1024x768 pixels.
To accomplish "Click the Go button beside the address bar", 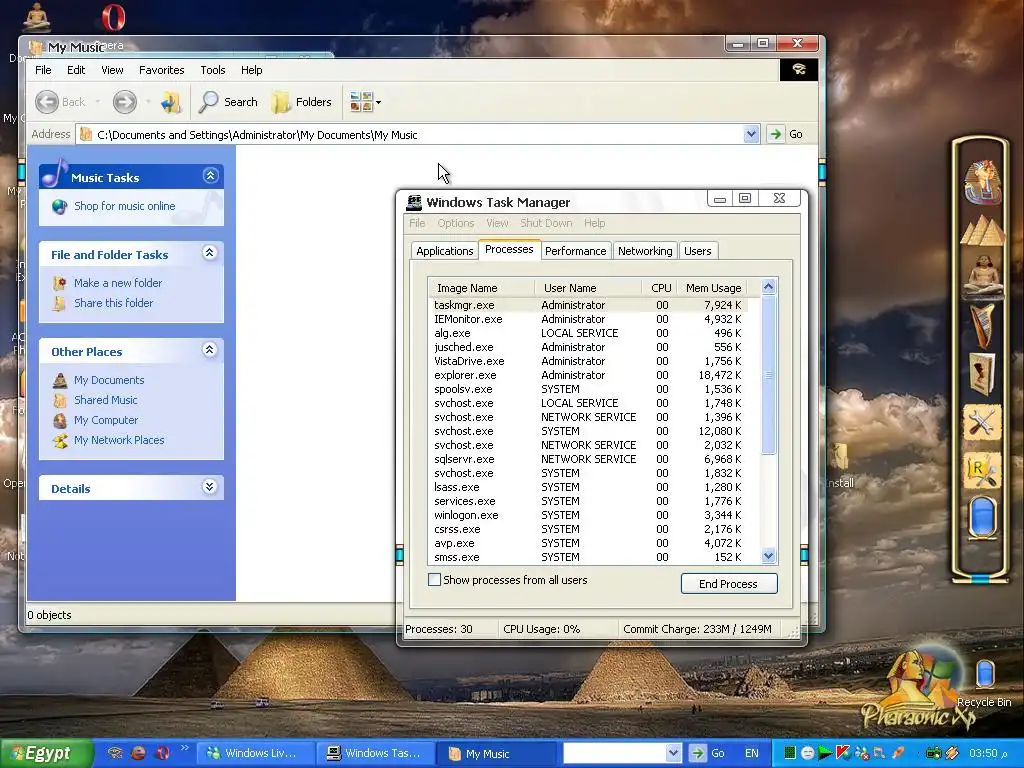I will [788, 134].
